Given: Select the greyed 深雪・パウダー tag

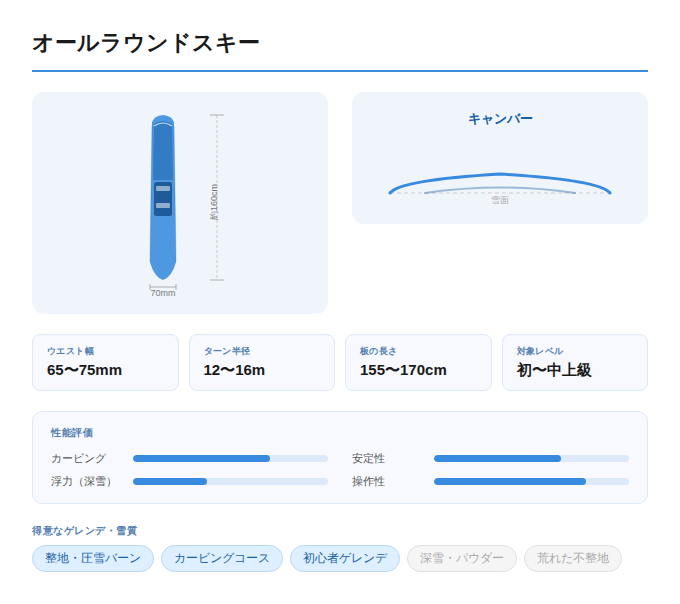Looking at the screenshot, I should tap(462, 558).
